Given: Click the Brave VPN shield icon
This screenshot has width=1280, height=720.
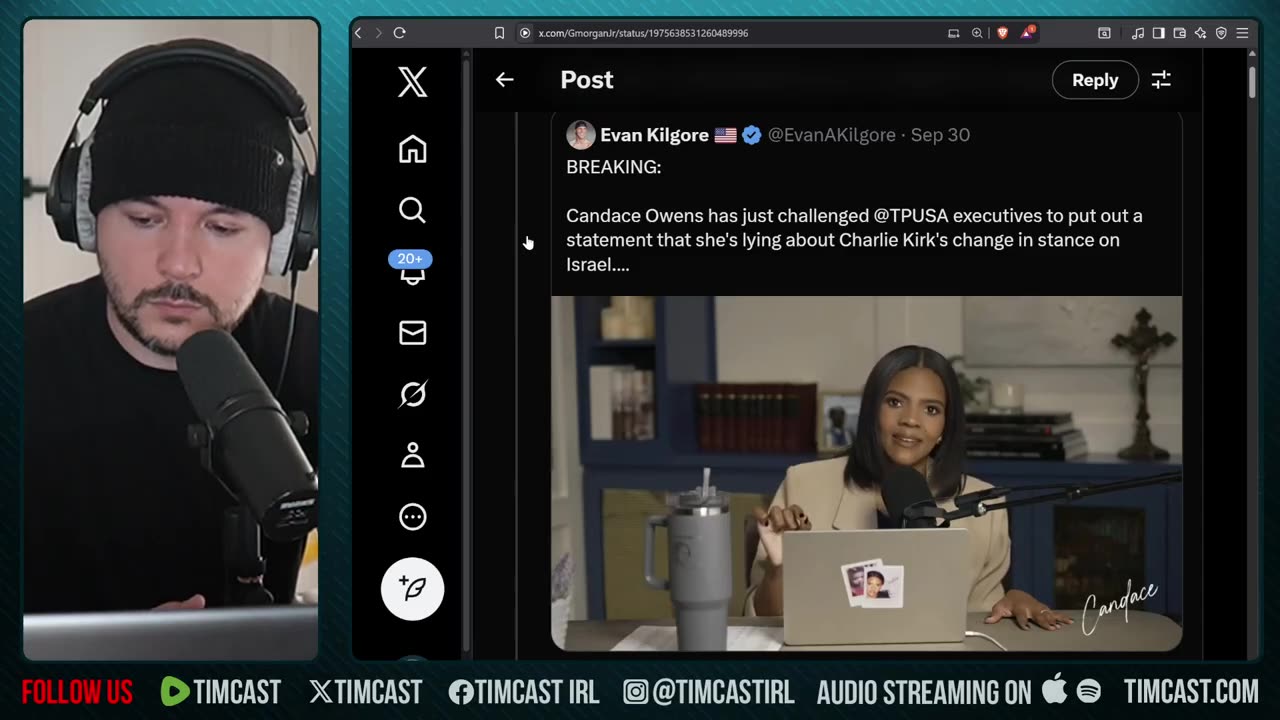Looking at the screenshot, I should (x=1221, y=33).
